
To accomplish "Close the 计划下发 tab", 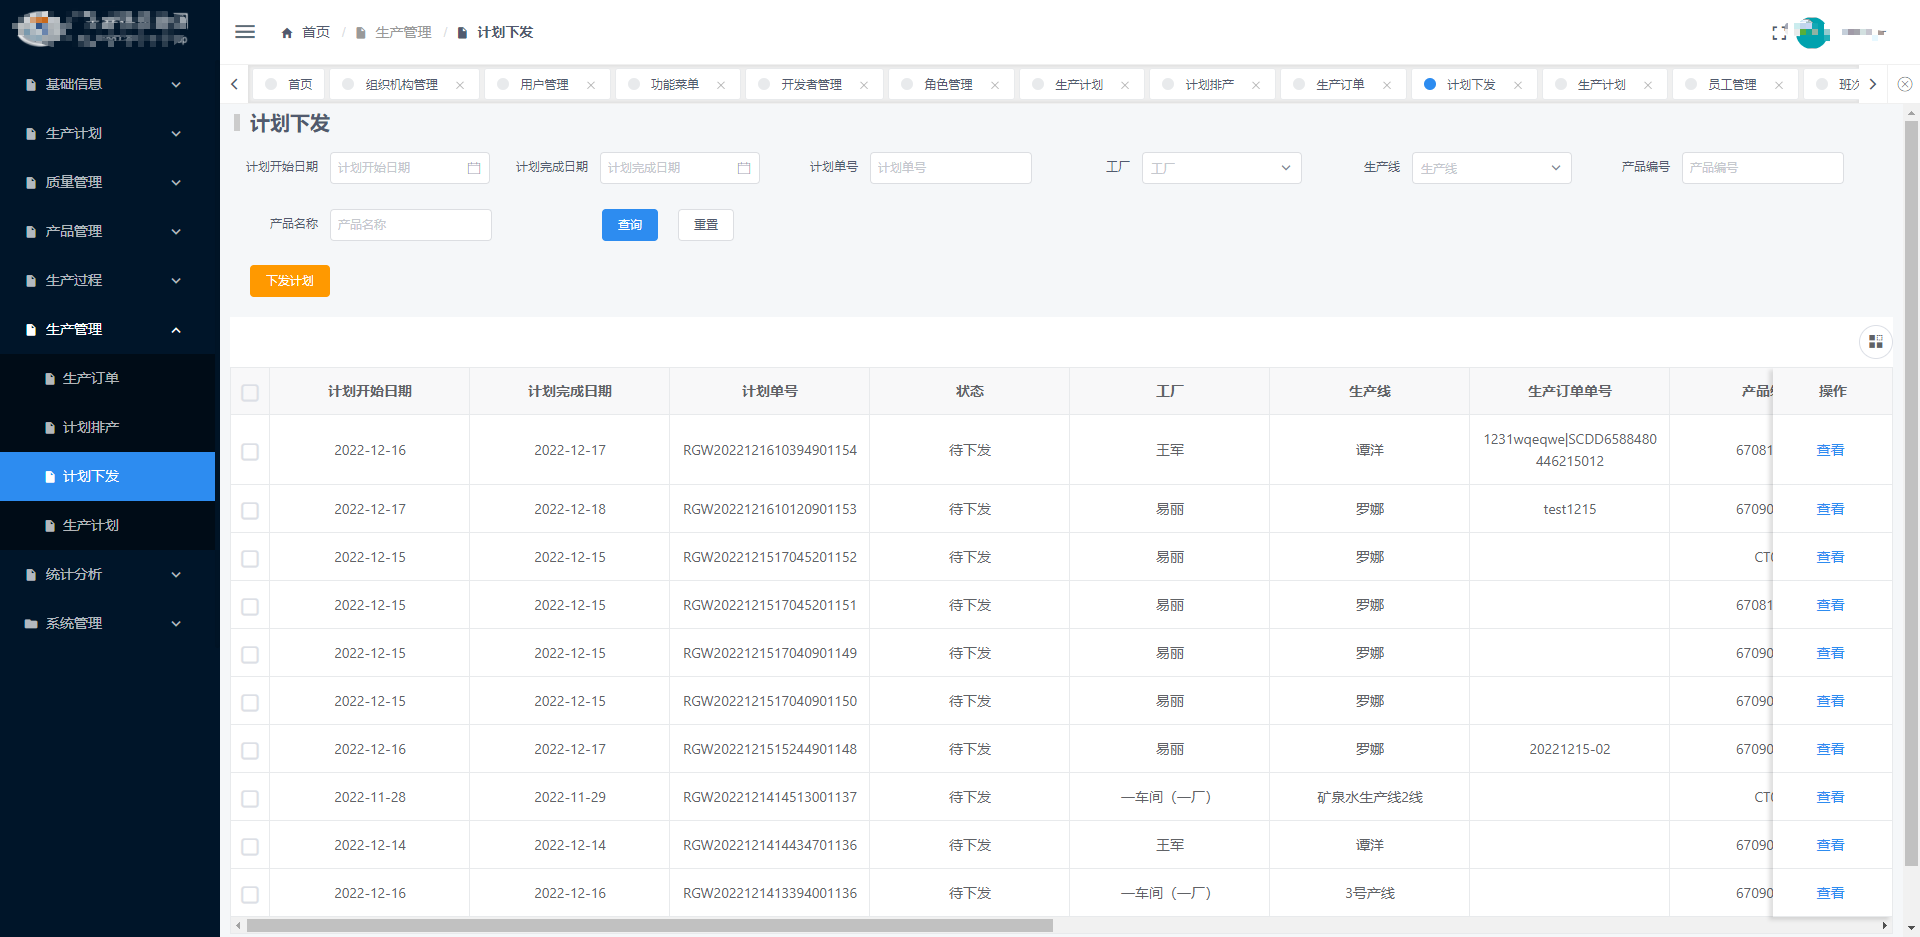I will pyautogui.click(x=1518, y=85).
